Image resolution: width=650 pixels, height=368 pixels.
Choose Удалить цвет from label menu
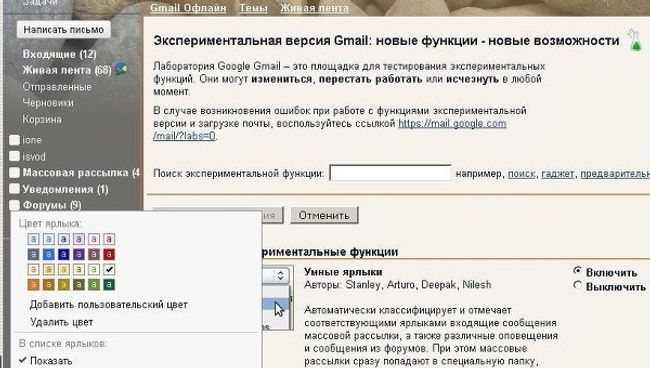coord(61,322)
